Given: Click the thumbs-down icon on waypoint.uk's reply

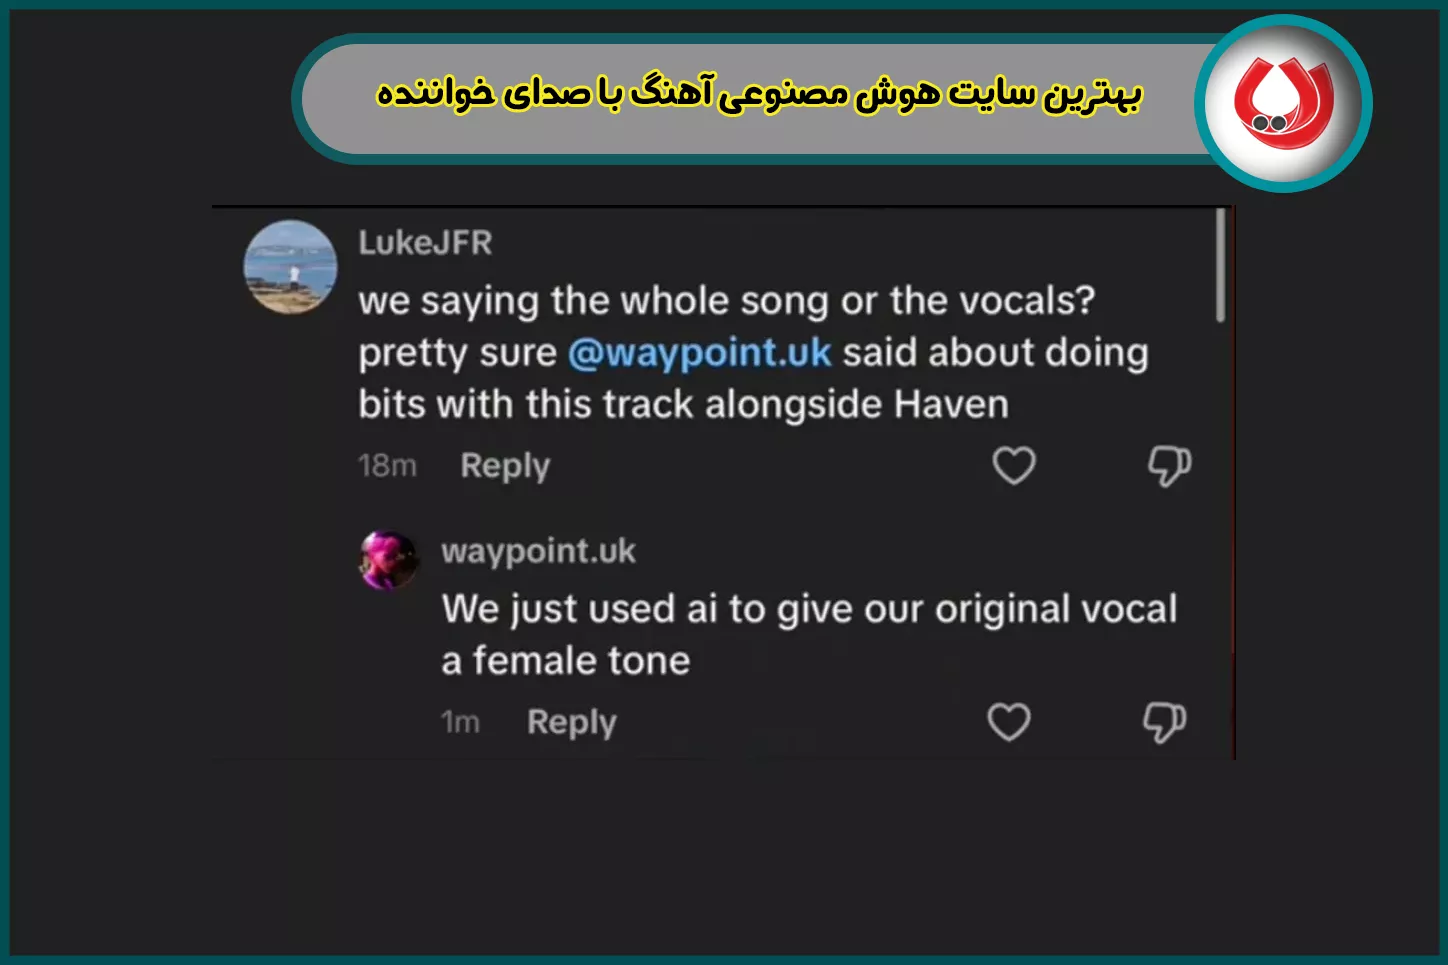Looking at the screenshot, I should pos(1163,721).
